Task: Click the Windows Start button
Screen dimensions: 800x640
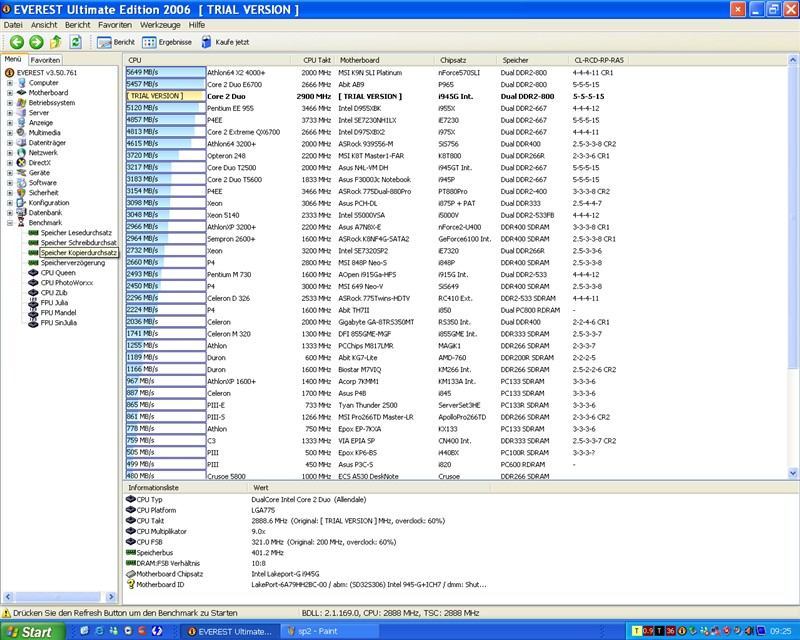Action: 33,631
